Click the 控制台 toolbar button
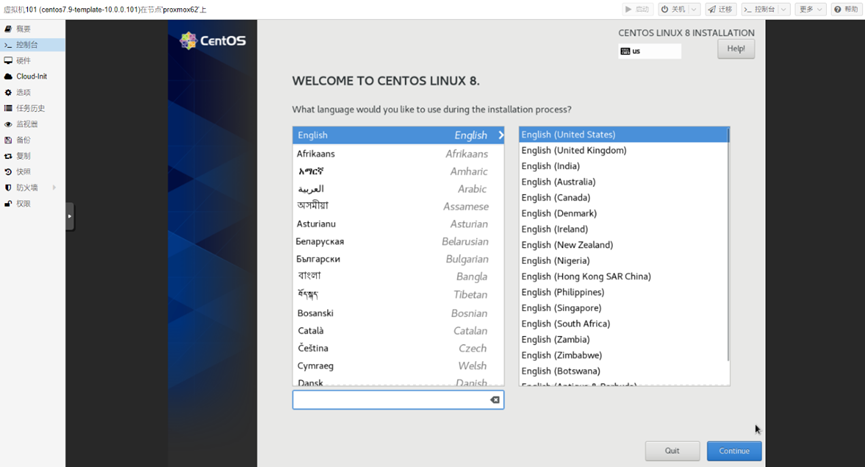Image resolution: width=865 pixels, height=467 pixels. [x=760, y=9]
